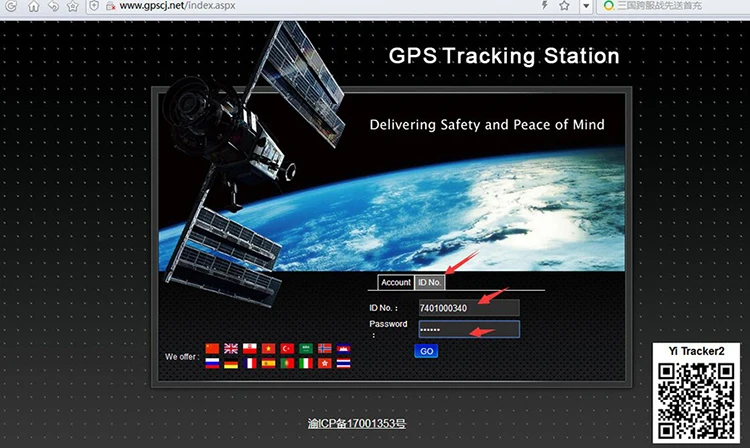The image size is (750, 448).
Task: Click "Delivering Safety and Peace of Mind" text
Action: click(x=487, y=125)
